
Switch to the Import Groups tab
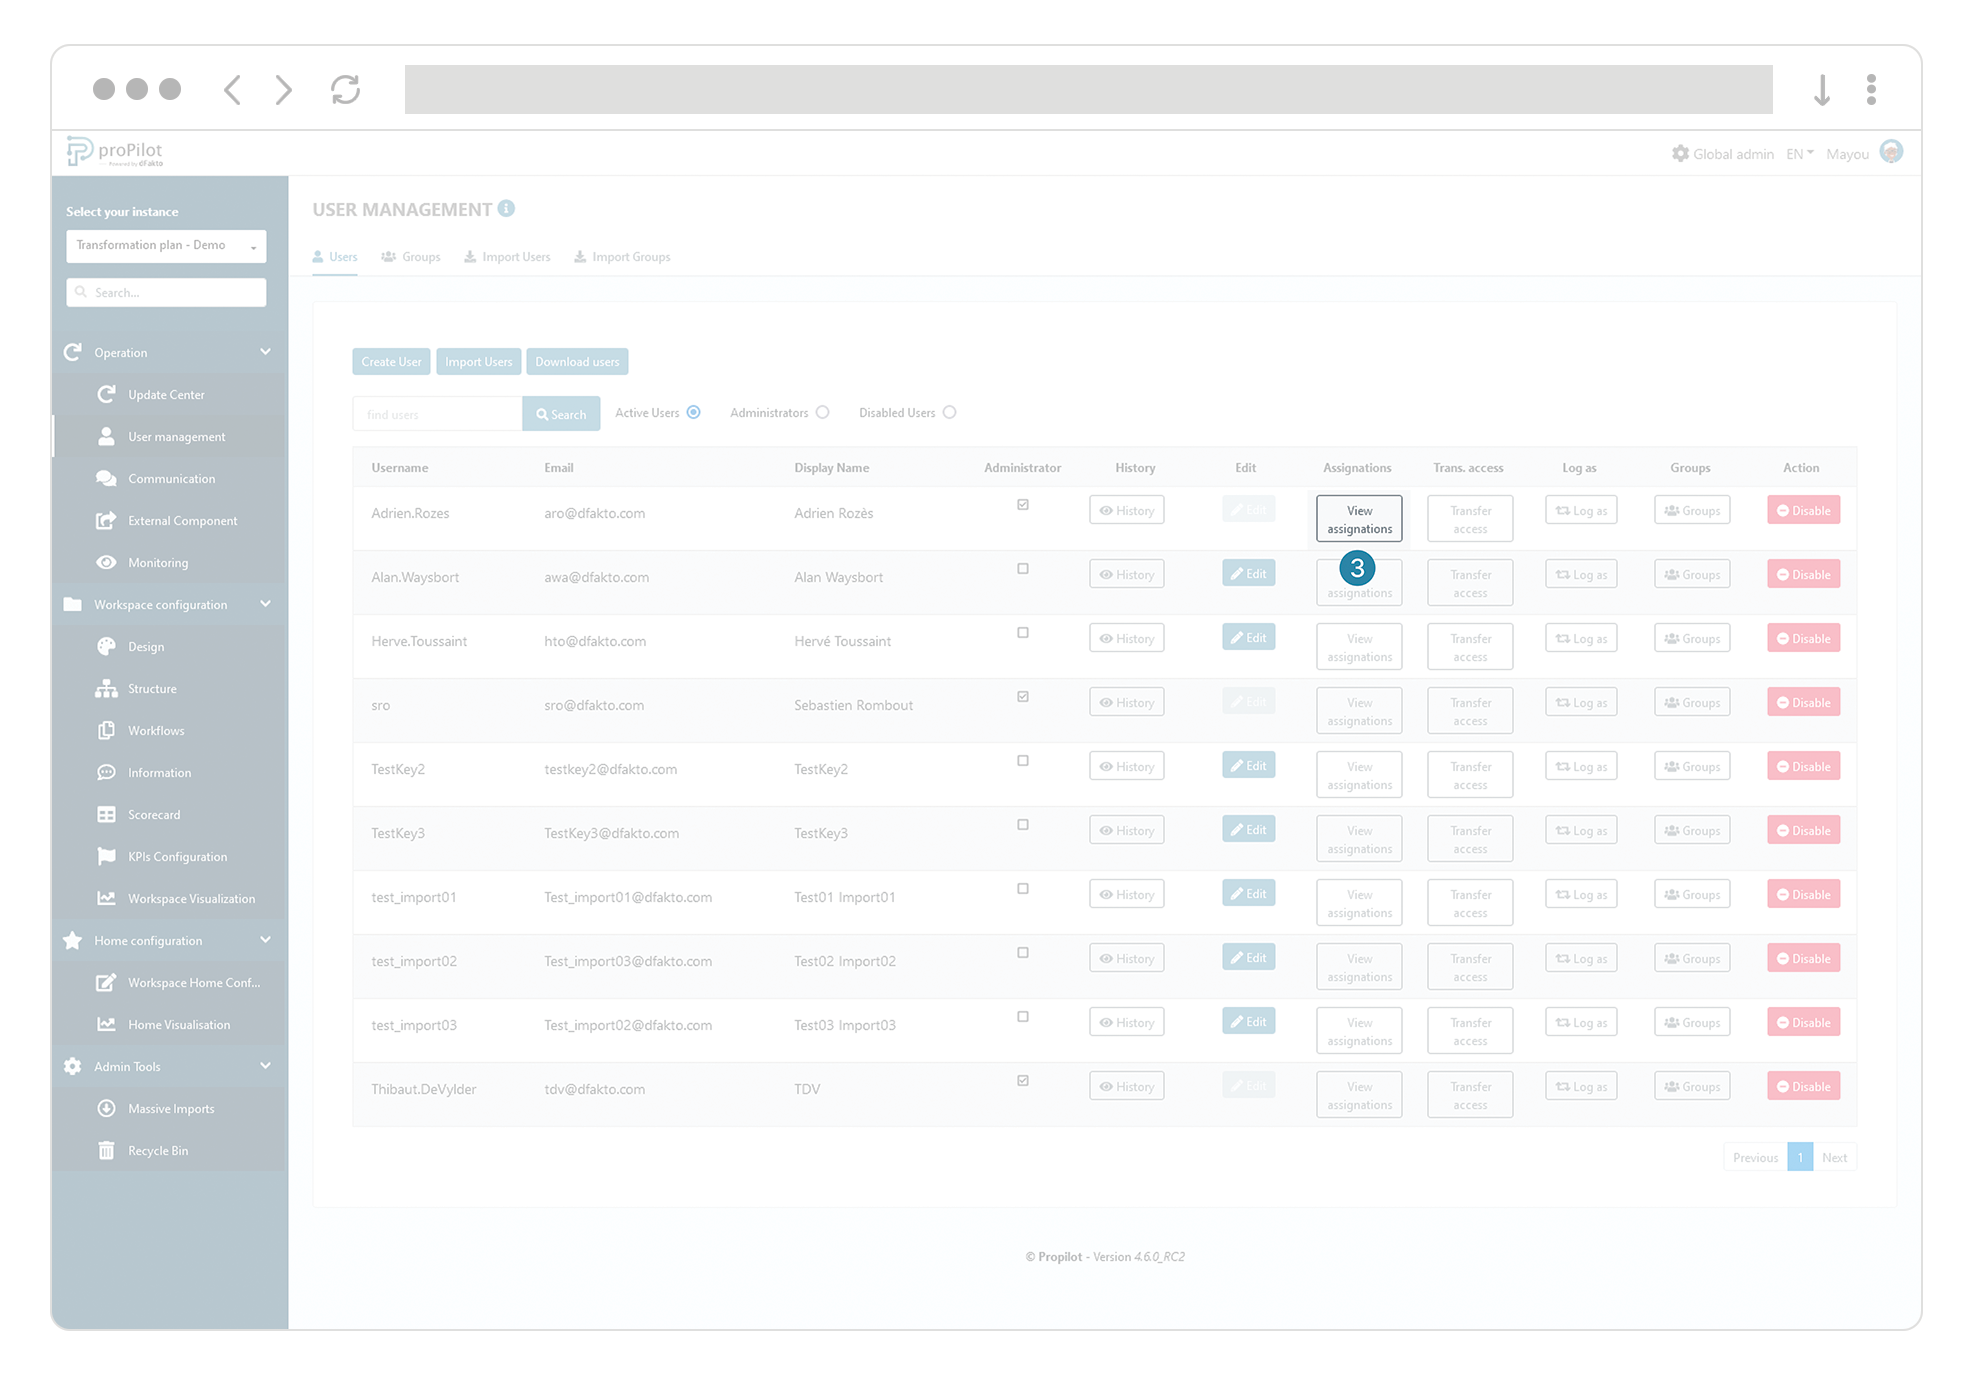pyautogui.click(x=621, y=257)
